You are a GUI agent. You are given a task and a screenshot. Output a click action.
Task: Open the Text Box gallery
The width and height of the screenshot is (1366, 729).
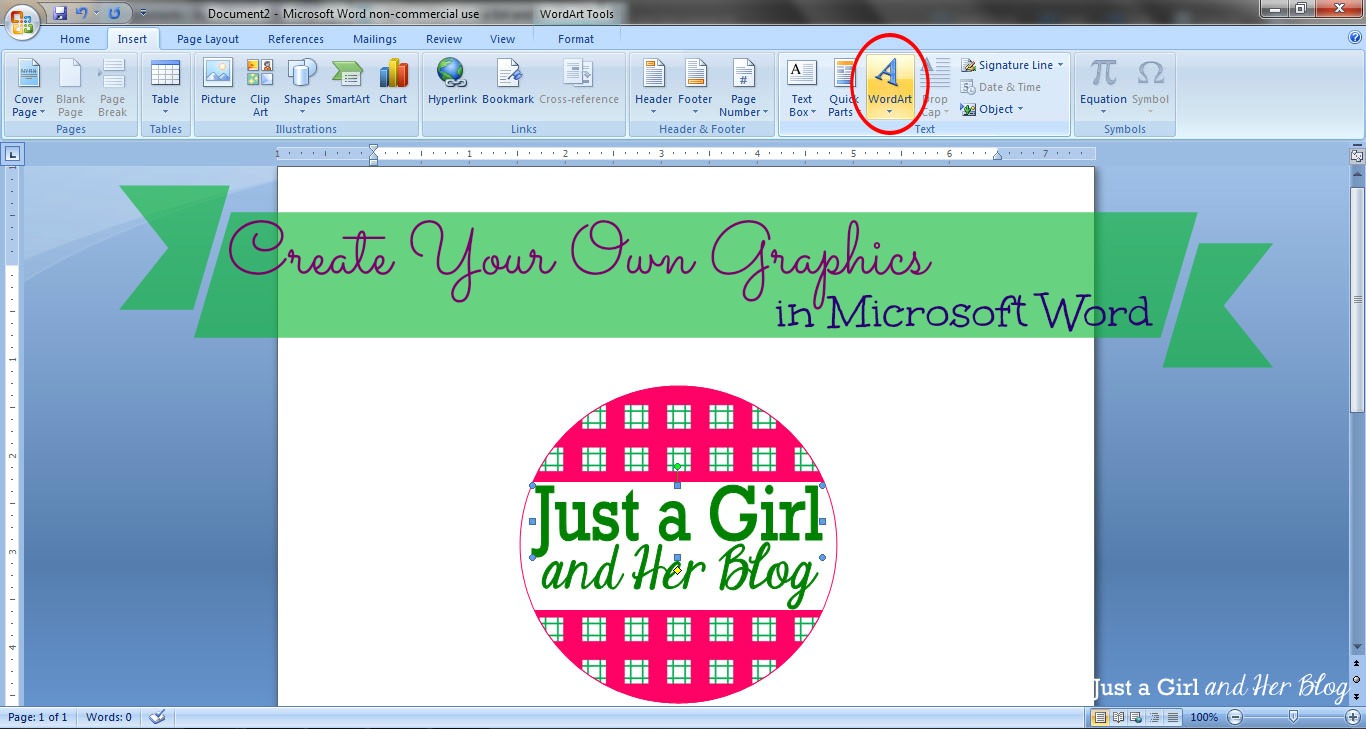coord(802,89)
